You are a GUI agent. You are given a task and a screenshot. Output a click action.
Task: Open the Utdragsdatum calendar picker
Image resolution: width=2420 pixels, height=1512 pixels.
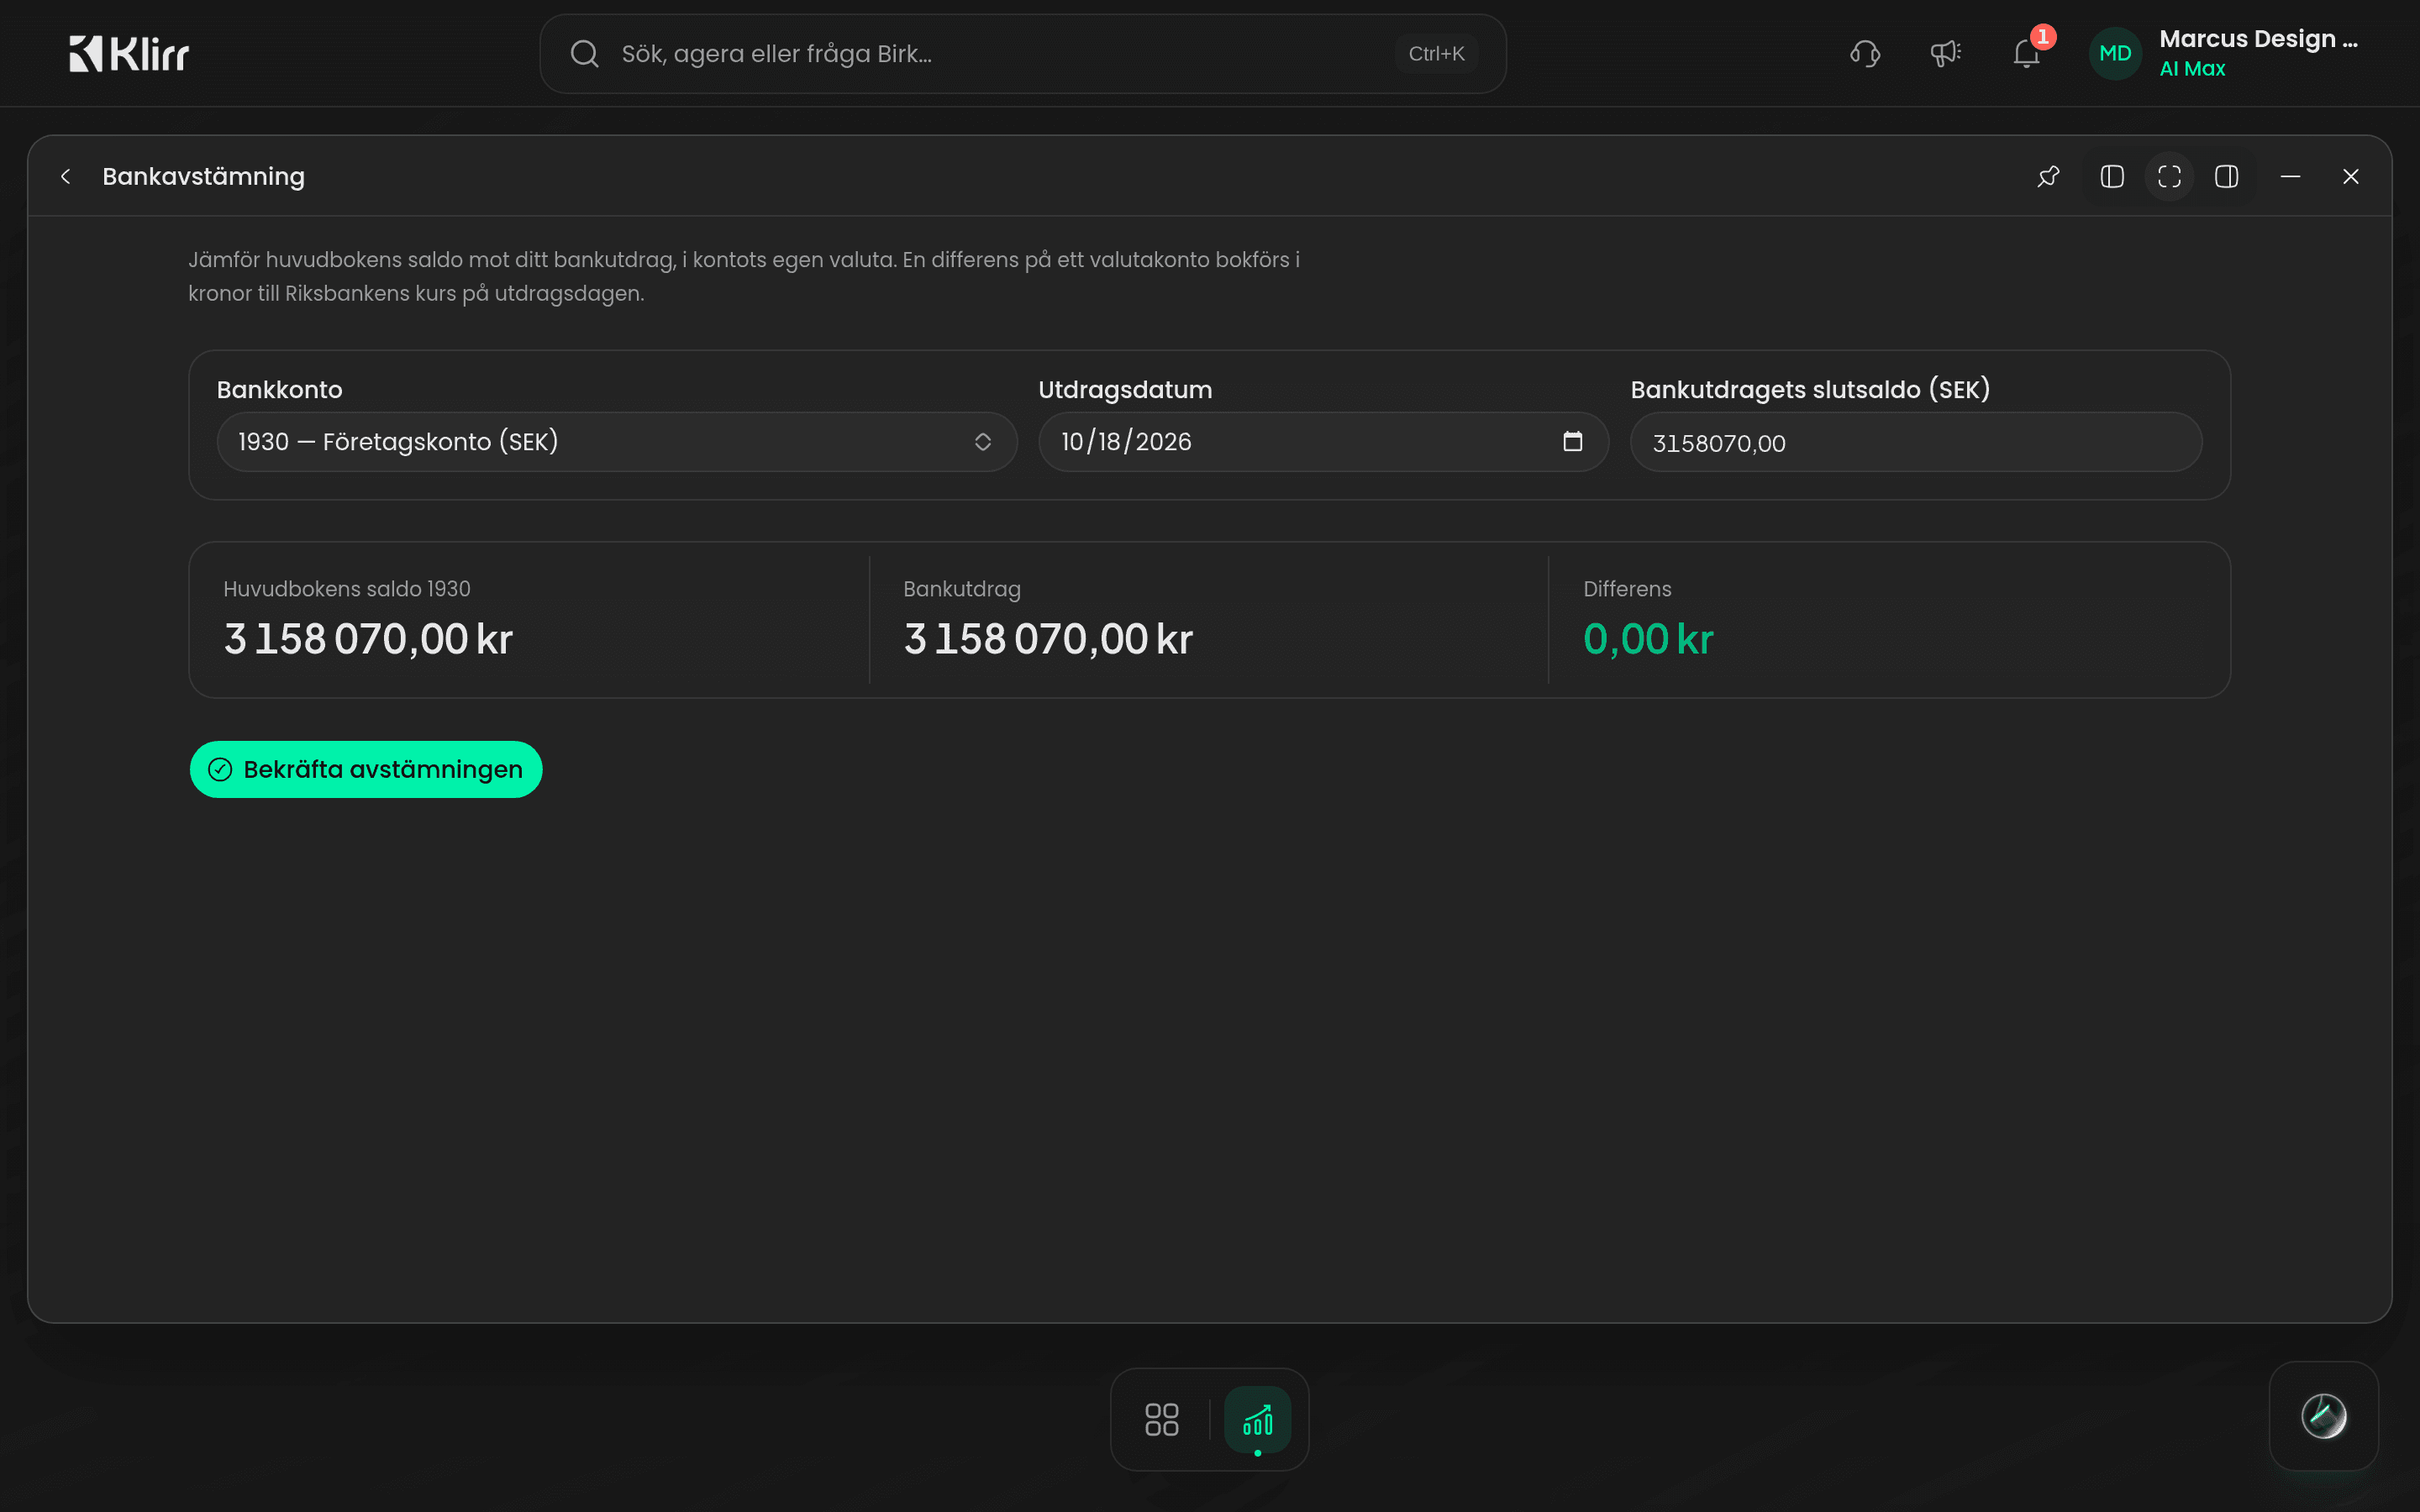click(x=1573, y=442)
